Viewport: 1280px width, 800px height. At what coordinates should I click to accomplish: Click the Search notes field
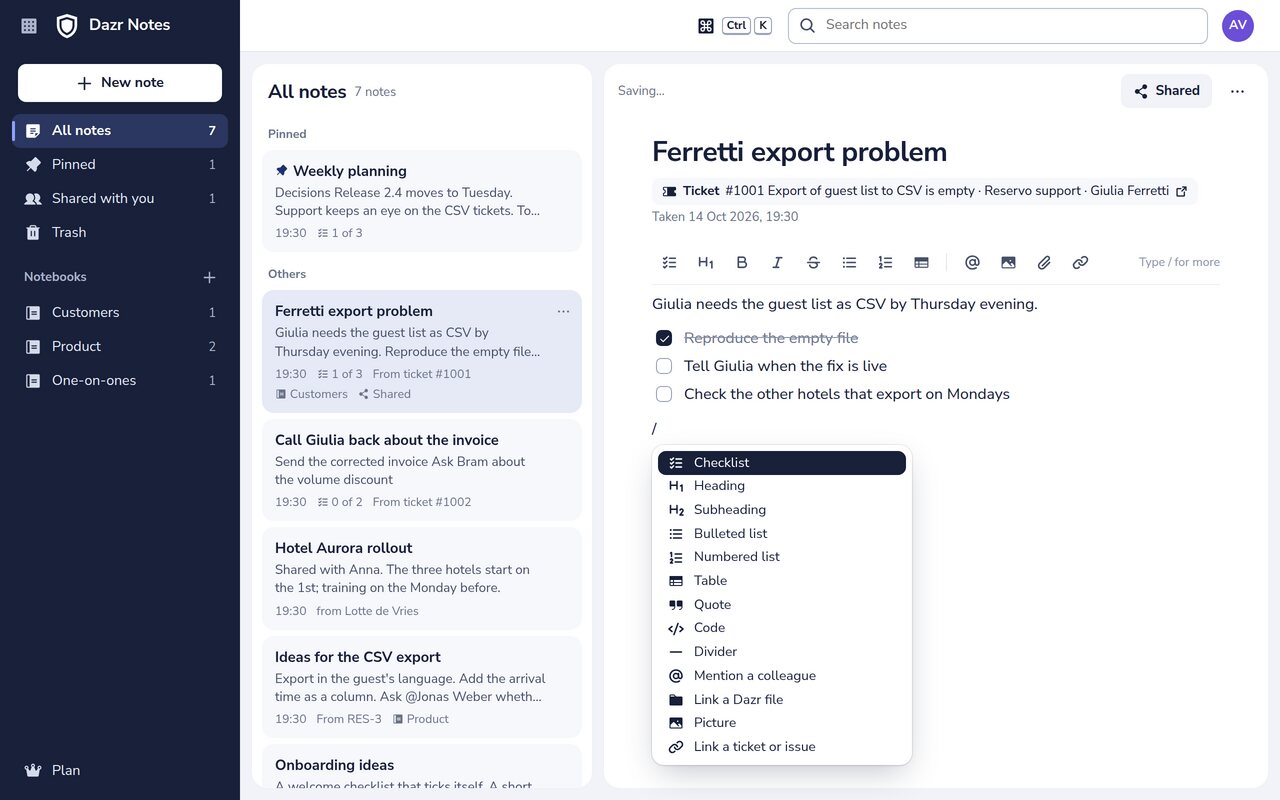point(998,26)
